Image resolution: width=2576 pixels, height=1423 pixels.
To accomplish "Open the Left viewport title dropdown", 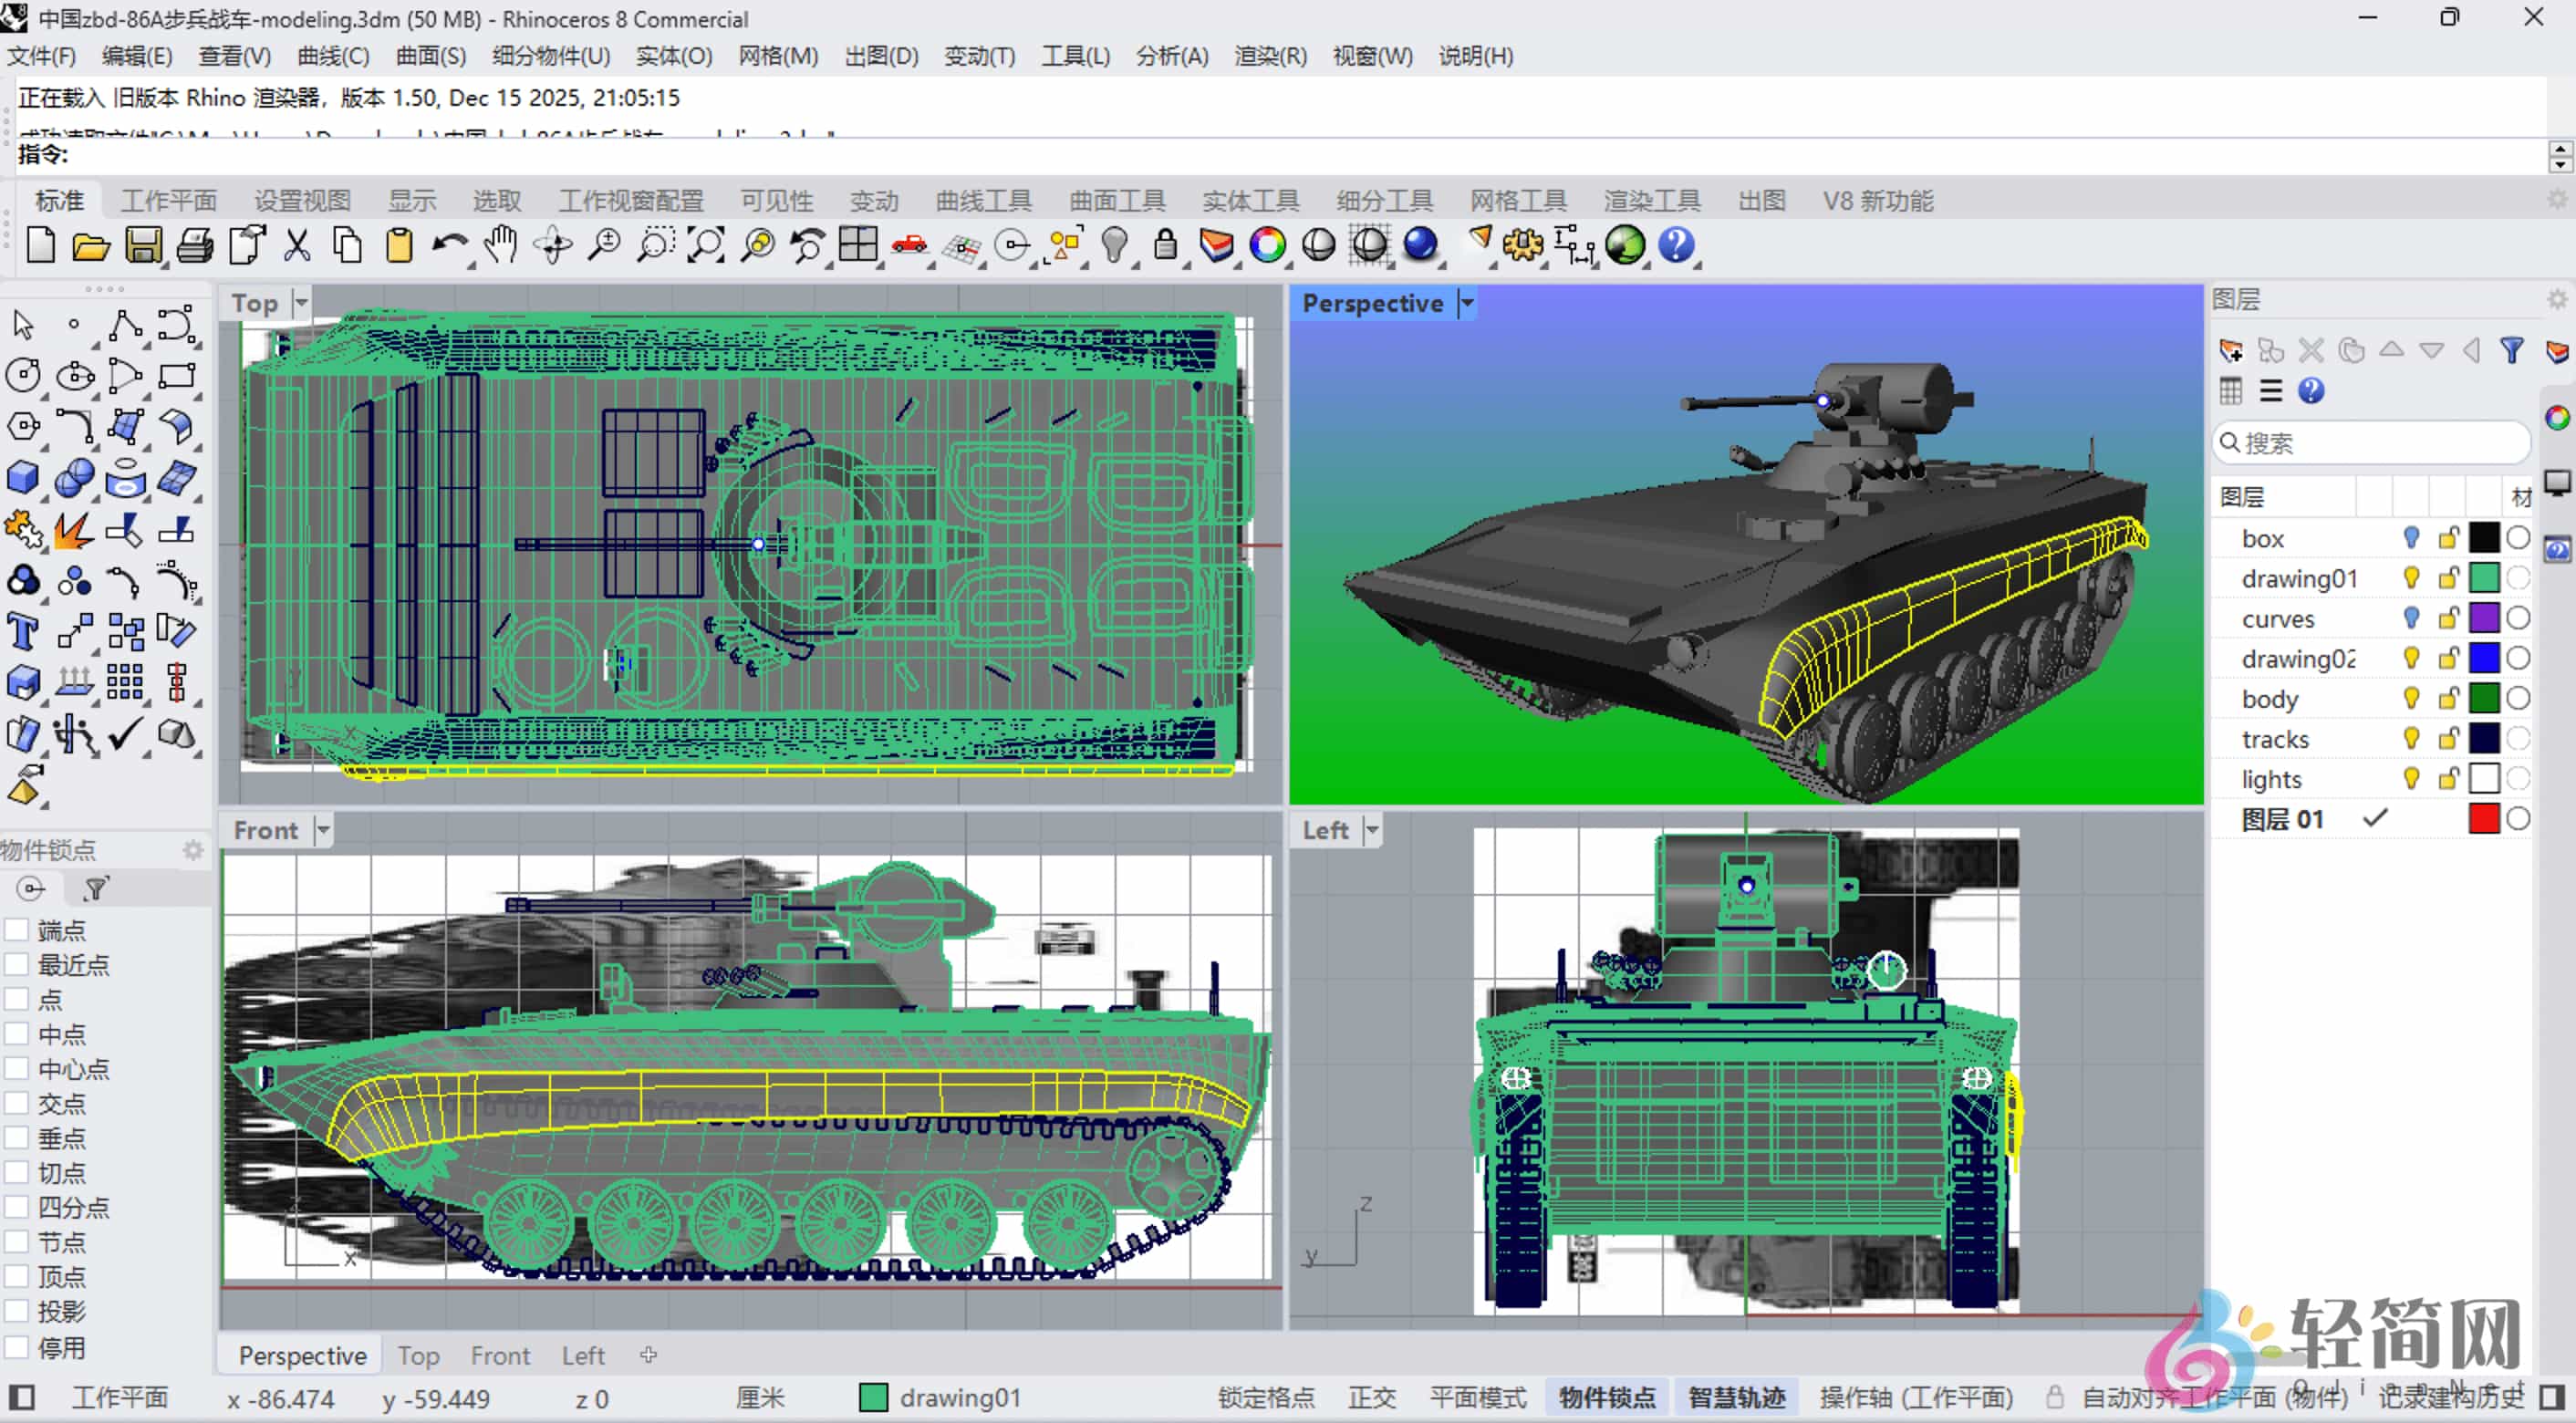I will 1372,829.
